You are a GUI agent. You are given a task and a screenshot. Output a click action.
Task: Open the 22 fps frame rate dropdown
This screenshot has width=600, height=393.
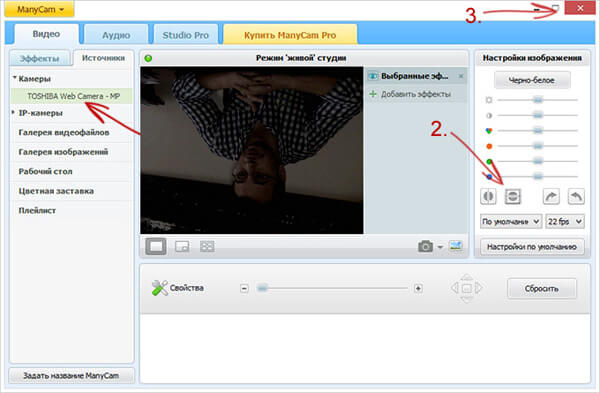click(565, 221)
